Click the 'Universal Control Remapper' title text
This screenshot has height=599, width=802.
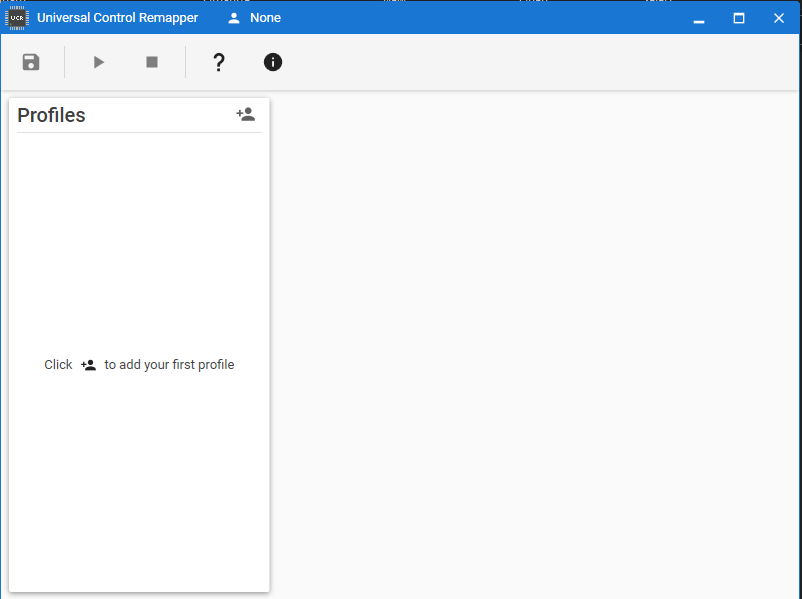tap(117, 18)
